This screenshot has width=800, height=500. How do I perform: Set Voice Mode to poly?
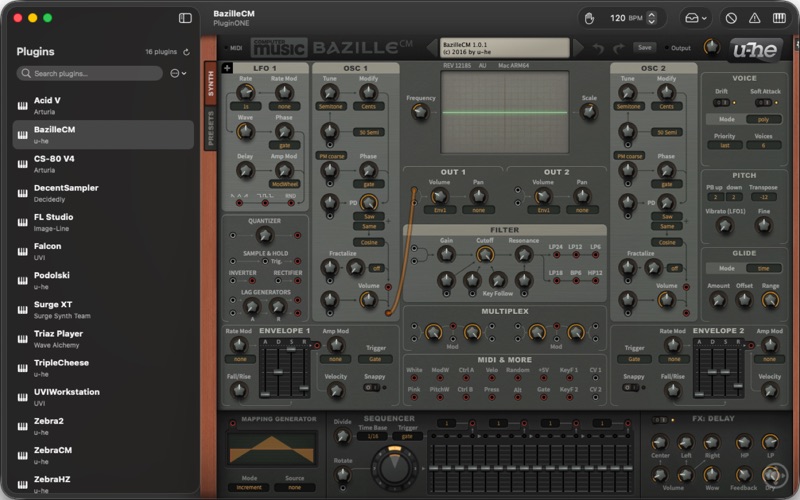click(x=764, y=119)
